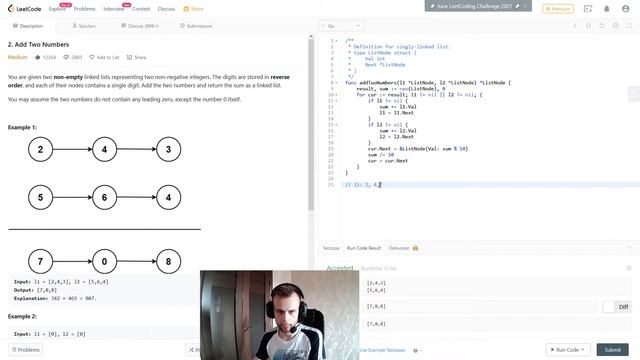Fold code at line 1 arrow

click(x=336, y=41)
